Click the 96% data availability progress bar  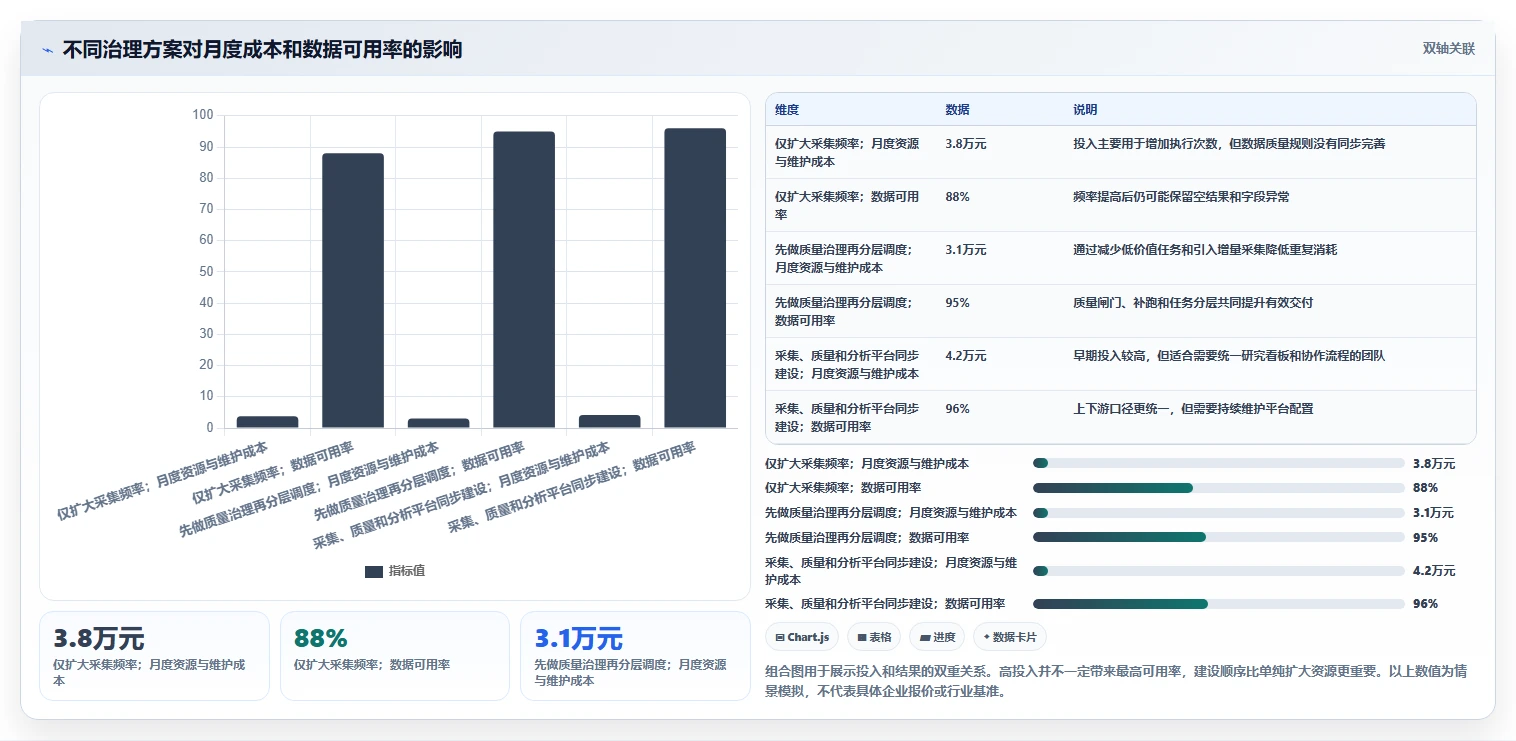coord(1218,604)
